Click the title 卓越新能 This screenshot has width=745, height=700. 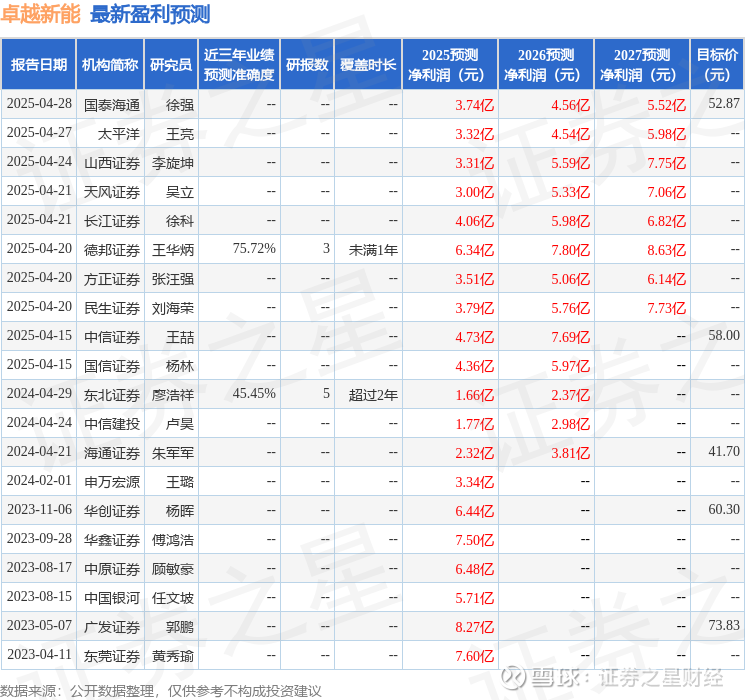click(40, 14)
